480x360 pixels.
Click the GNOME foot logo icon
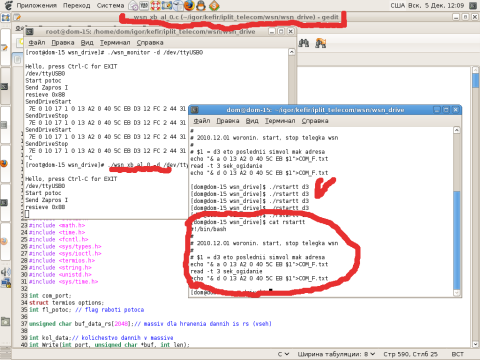(x=8, y=5)
